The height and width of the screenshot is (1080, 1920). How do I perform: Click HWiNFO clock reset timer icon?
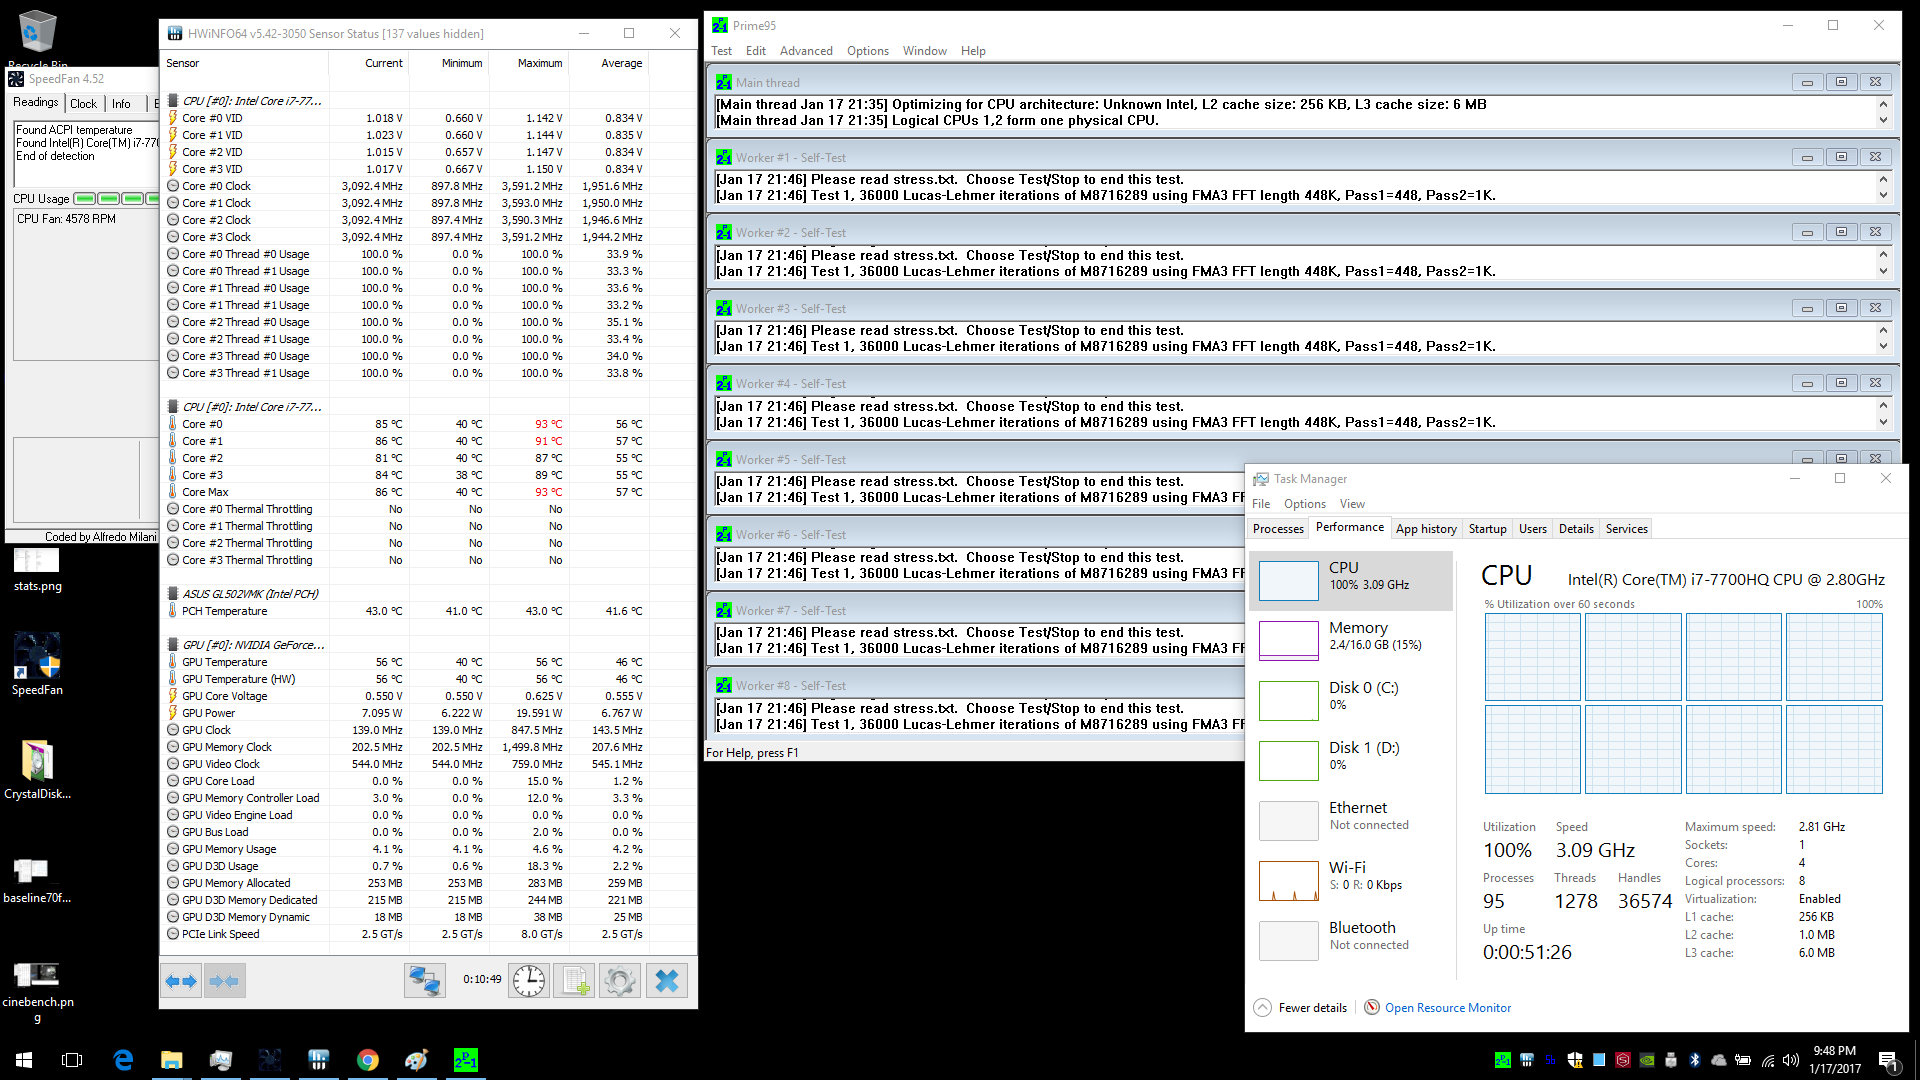(x=529, y=981)
